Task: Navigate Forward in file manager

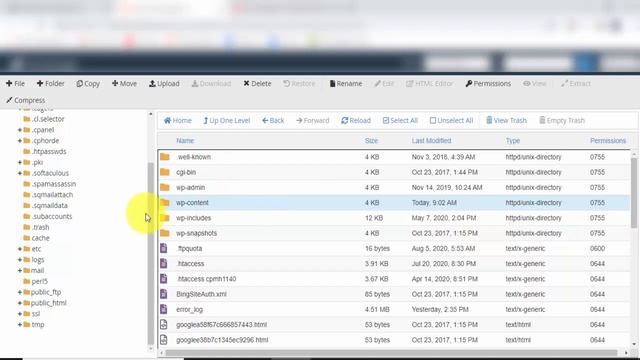Action: click(313, 120)
